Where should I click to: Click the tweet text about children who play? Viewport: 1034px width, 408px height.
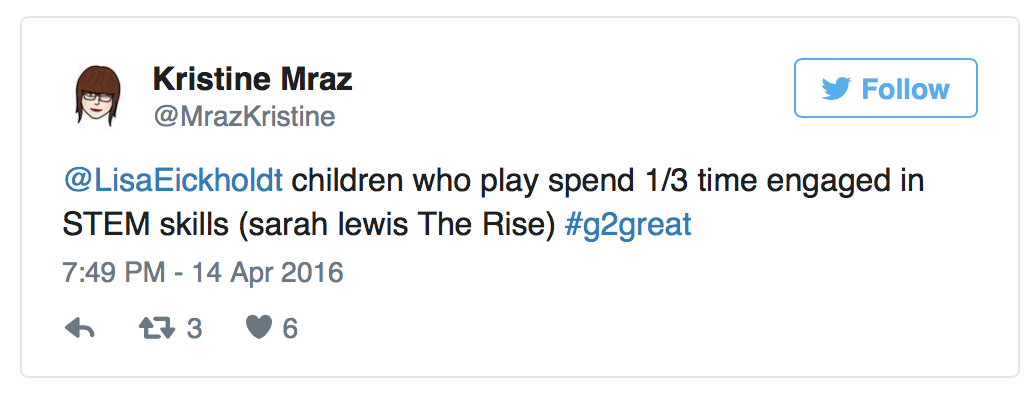pyautogui.click(x=493, y=204)
